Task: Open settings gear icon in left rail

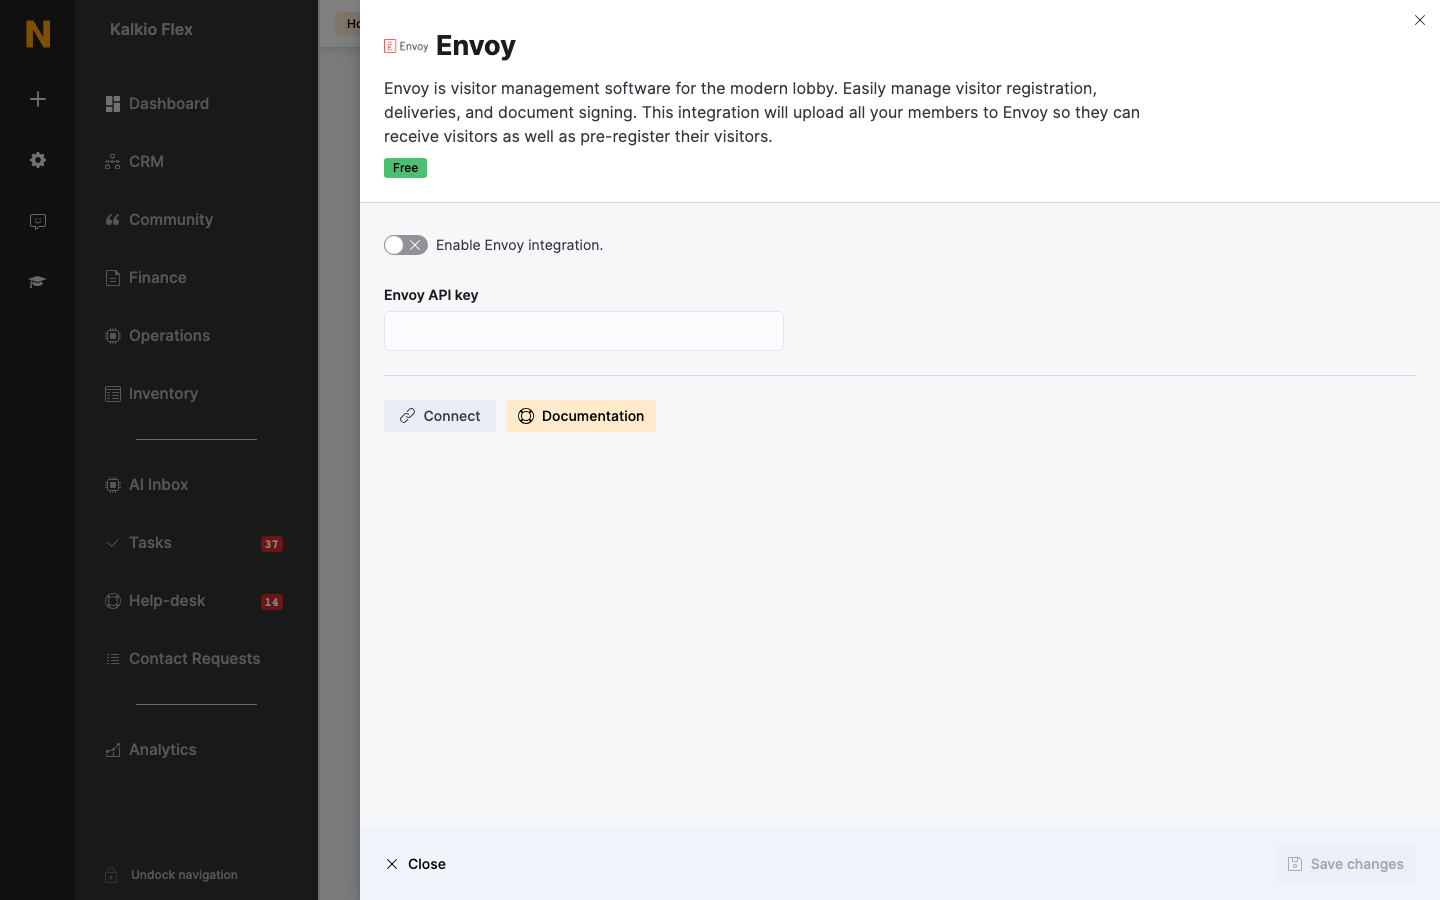Action: (38, 160)
